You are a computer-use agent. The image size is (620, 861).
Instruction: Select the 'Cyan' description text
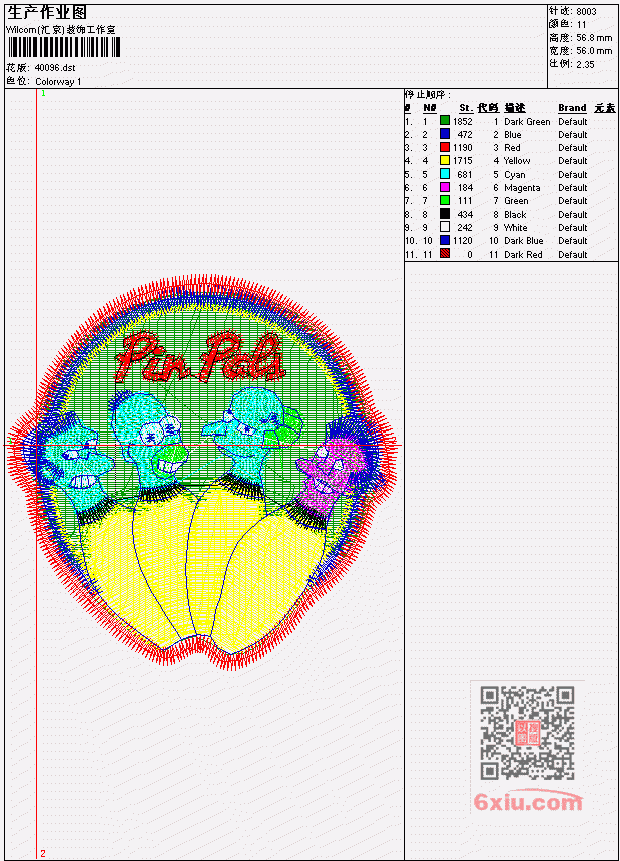click(x=515, y=175)
